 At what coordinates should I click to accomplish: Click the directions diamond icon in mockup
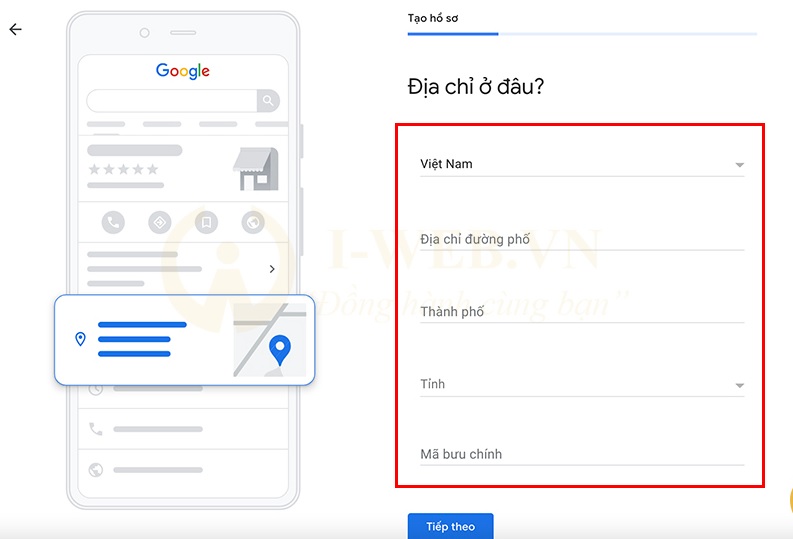[x=160, y=222]
